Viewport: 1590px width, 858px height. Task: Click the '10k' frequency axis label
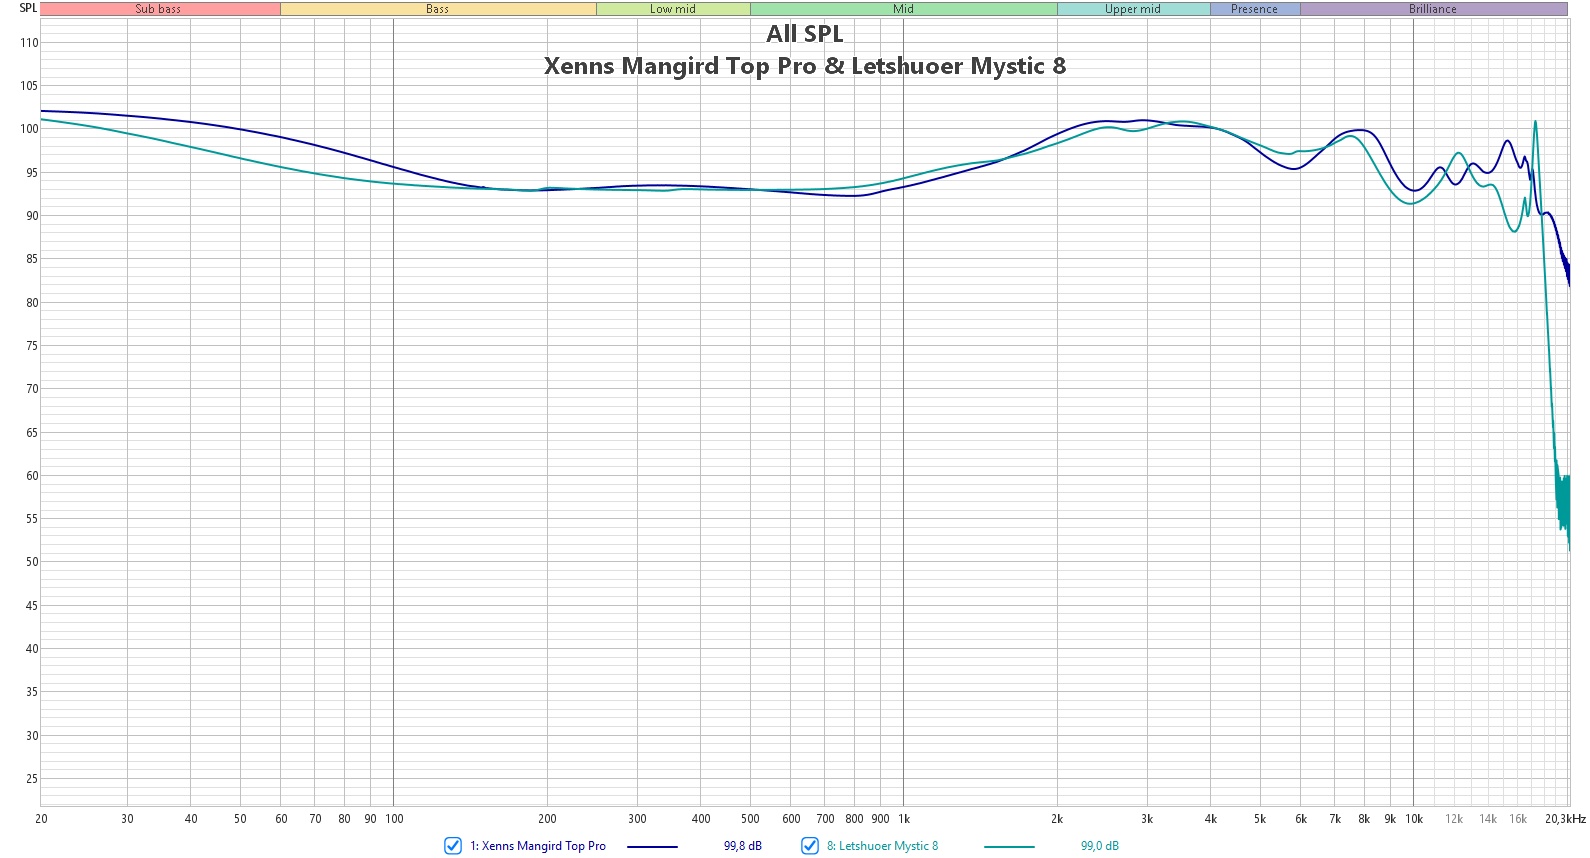(x=1414, y=819)
